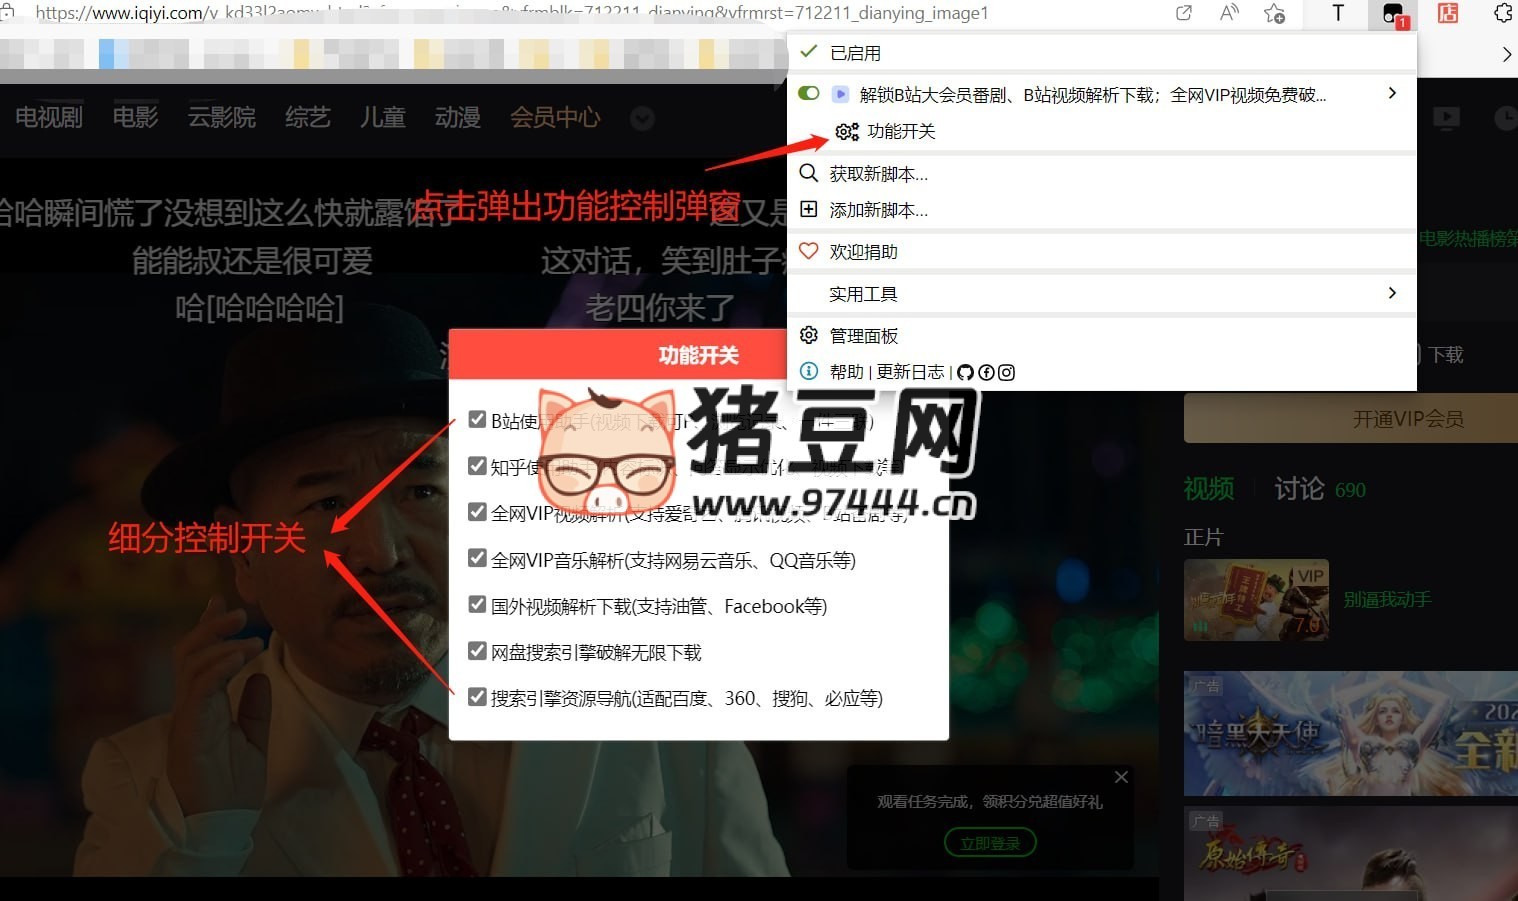Click the add-to-favorites star icon
The height and width of the screenshot is (901, 1518).
click(1274, 13)
